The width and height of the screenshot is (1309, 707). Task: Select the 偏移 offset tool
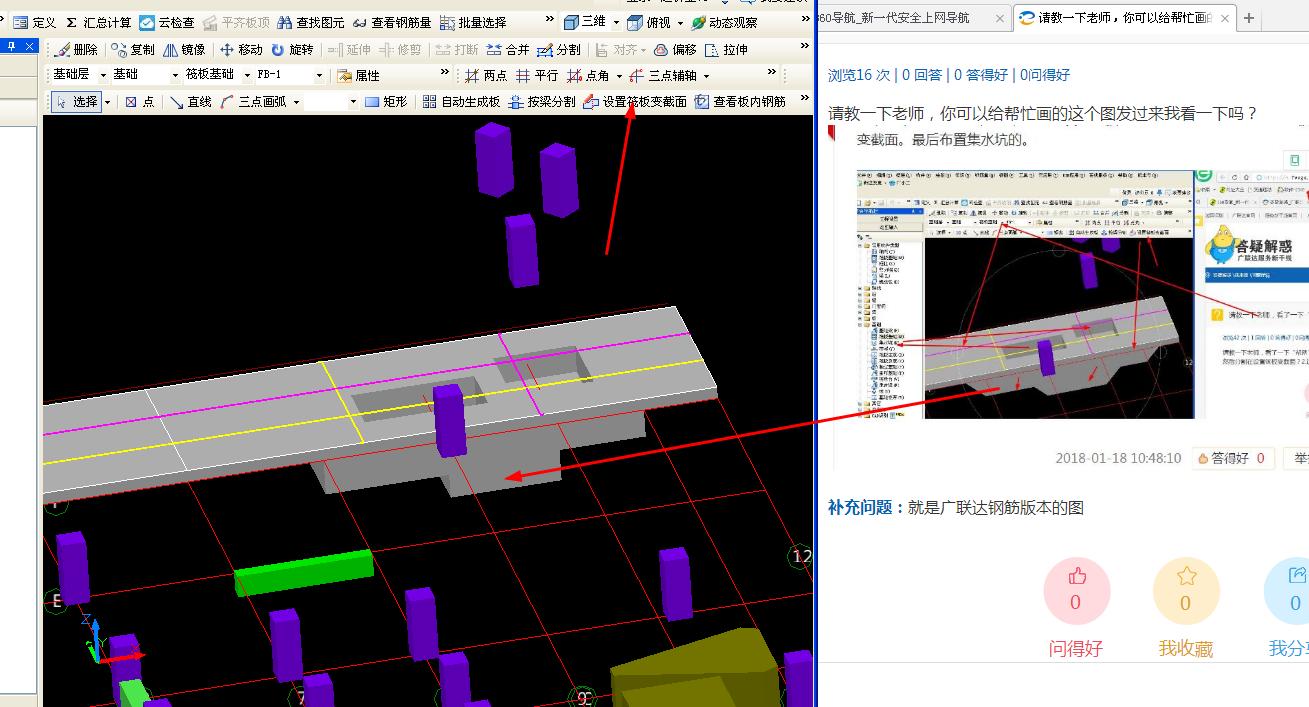point(675,49)
